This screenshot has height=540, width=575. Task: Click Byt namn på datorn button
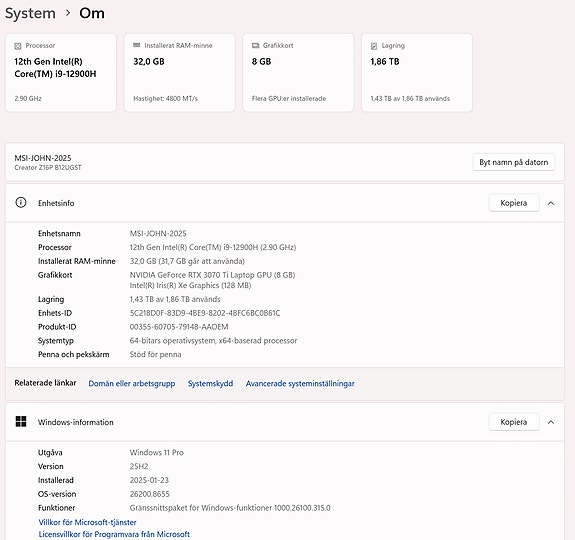pyautogui.click(x=513, y=162)
